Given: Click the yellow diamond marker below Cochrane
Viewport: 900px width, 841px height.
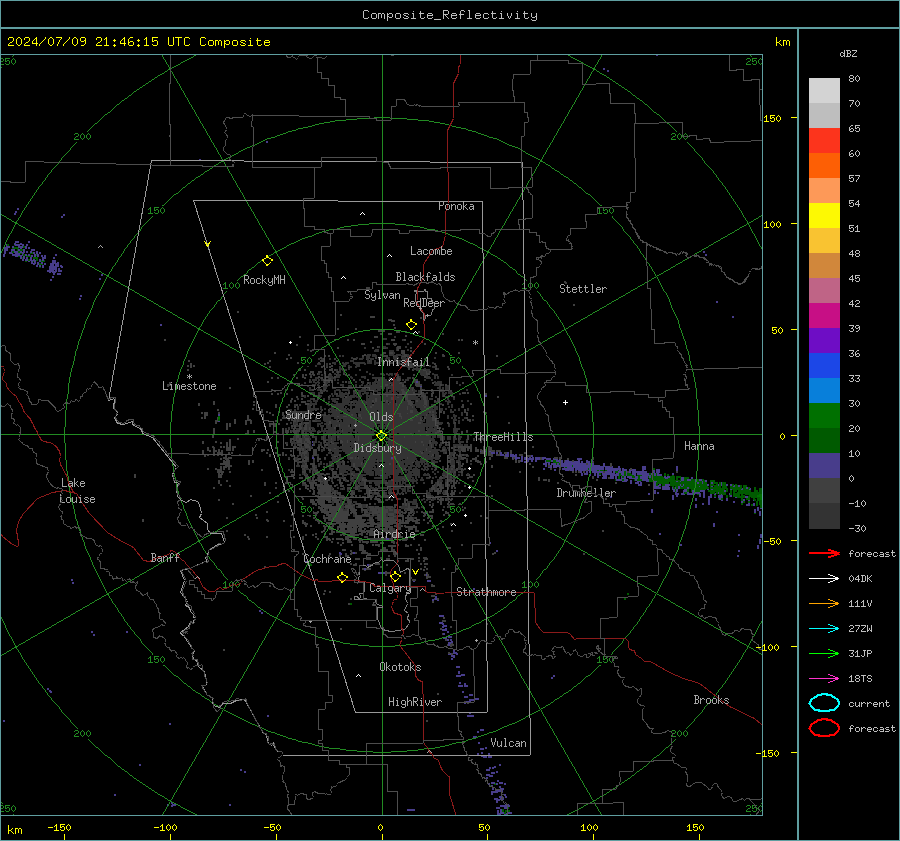Looking at the screenshot, I should [x=342, y=577].
